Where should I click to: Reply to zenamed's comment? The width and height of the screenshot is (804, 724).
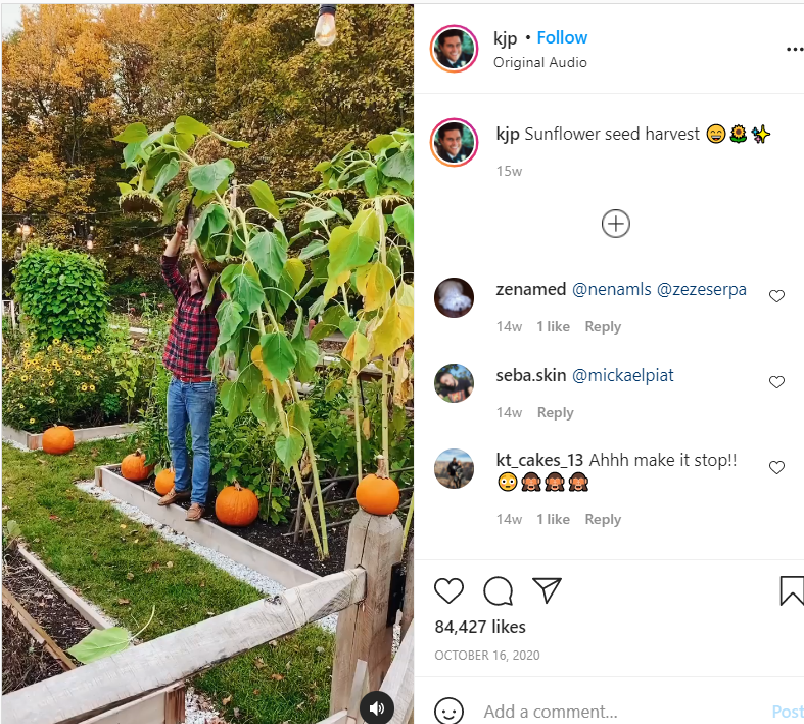point(603,327)
